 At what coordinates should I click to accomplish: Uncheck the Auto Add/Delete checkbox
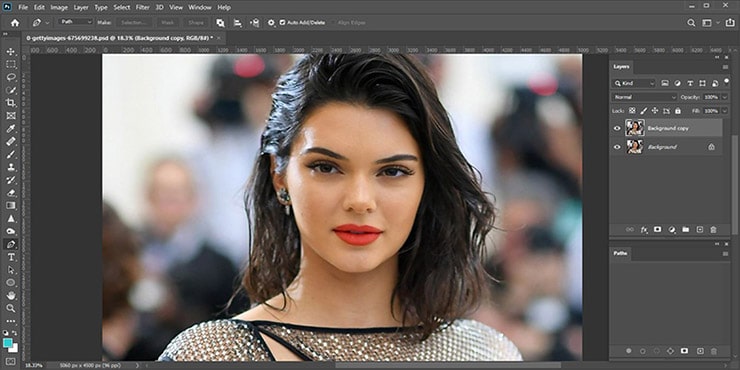(x=282, y=22)
